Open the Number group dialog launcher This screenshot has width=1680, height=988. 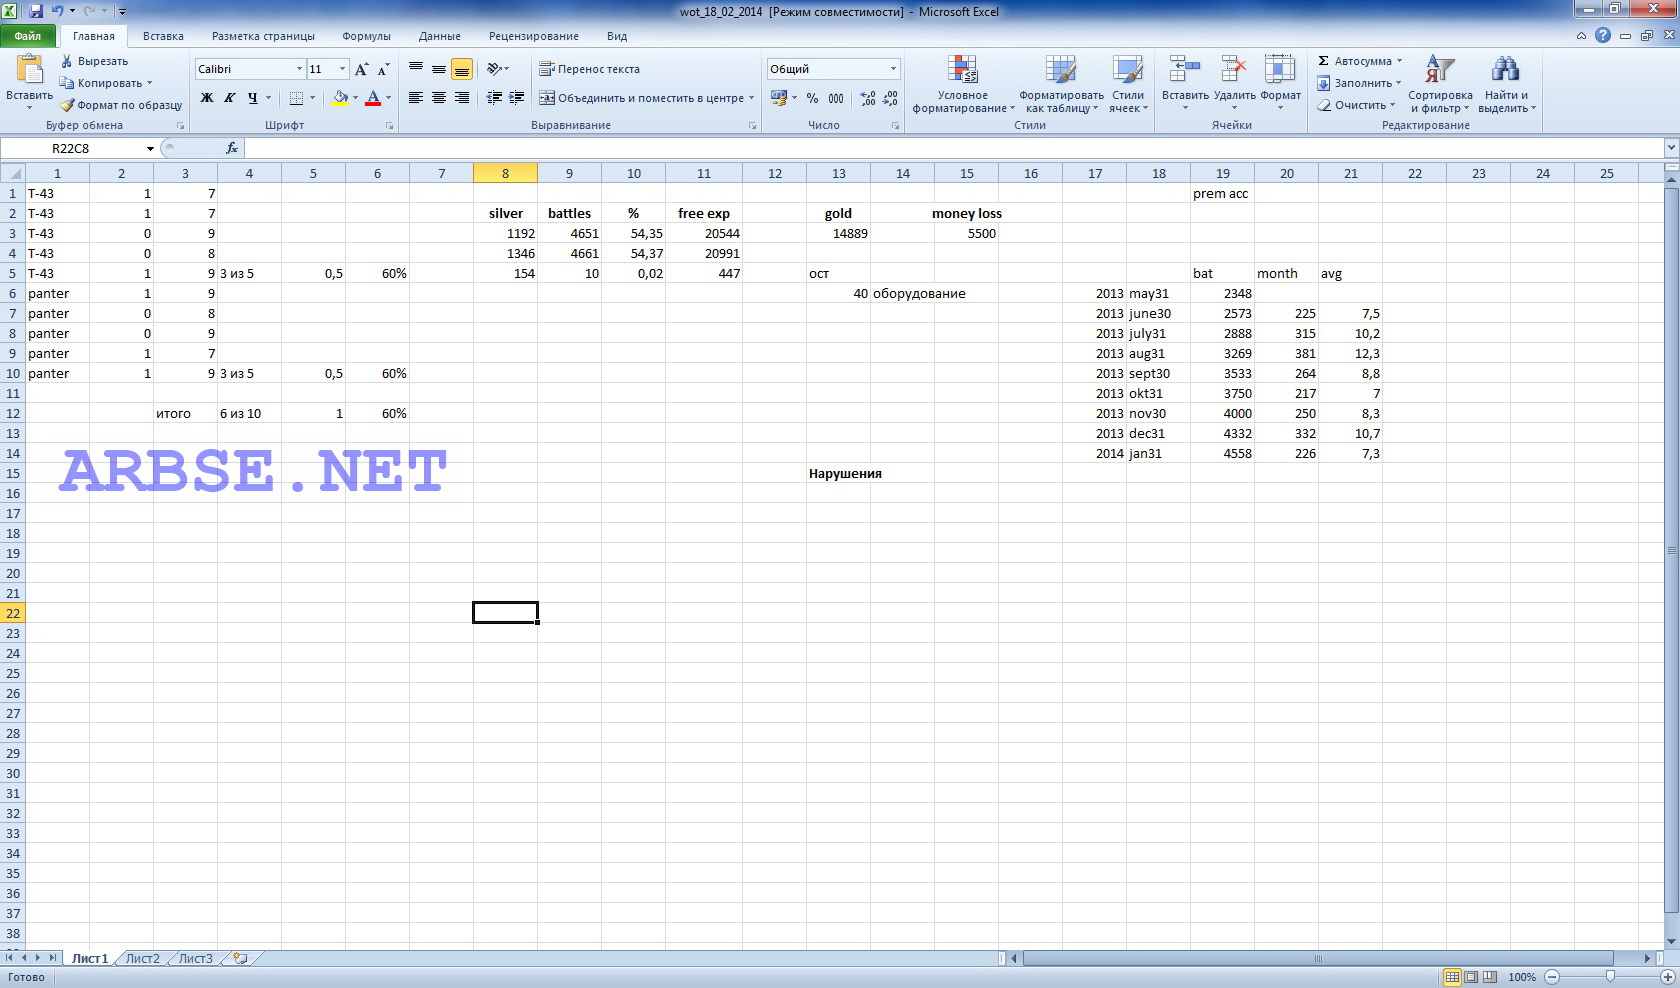(895, 126)
